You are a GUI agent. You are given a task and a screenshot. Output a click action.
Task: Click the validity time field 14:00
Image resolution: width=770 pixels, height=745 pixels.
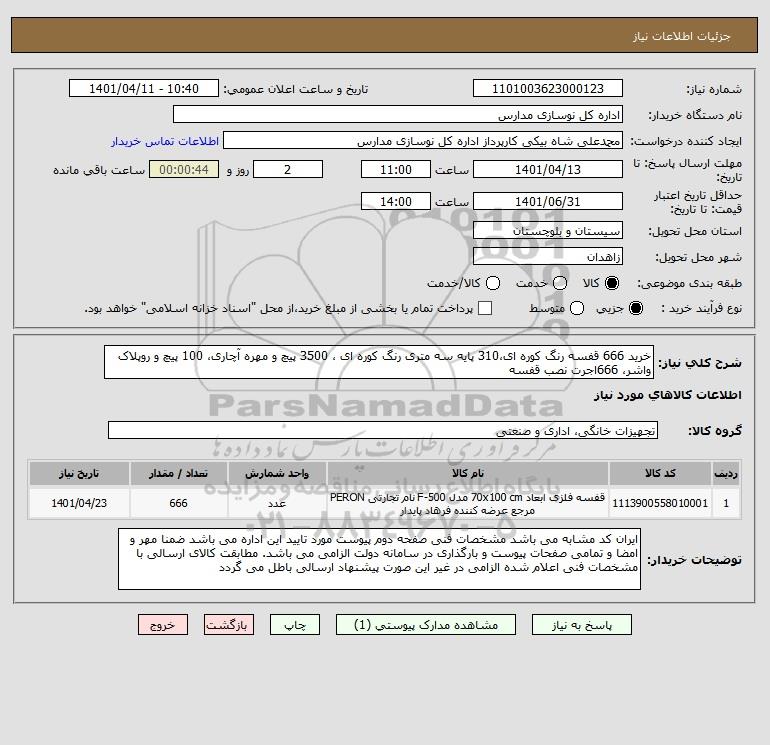396,201
